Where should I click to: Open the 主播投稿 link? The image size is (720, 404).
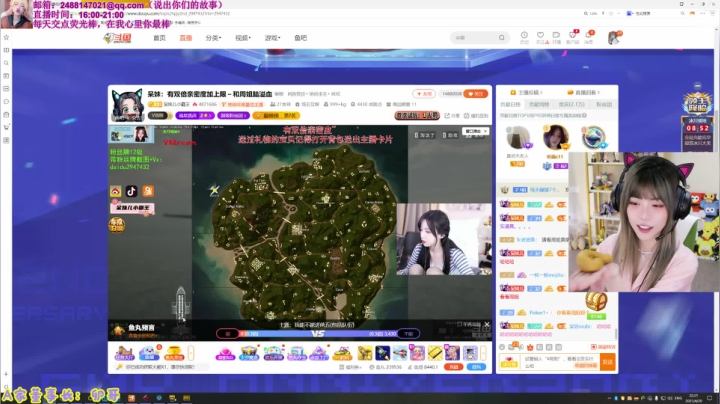point(527,92)
